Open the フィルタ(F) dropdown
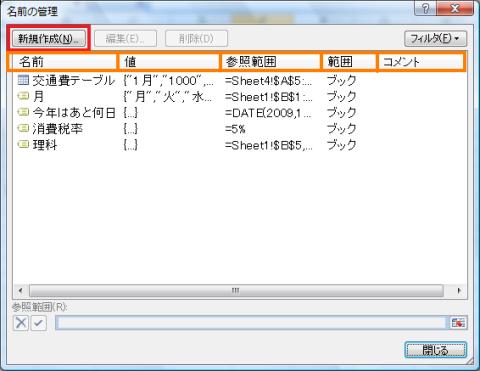The height and width of the screenshot is (371, 480). (x=435, y=39)
